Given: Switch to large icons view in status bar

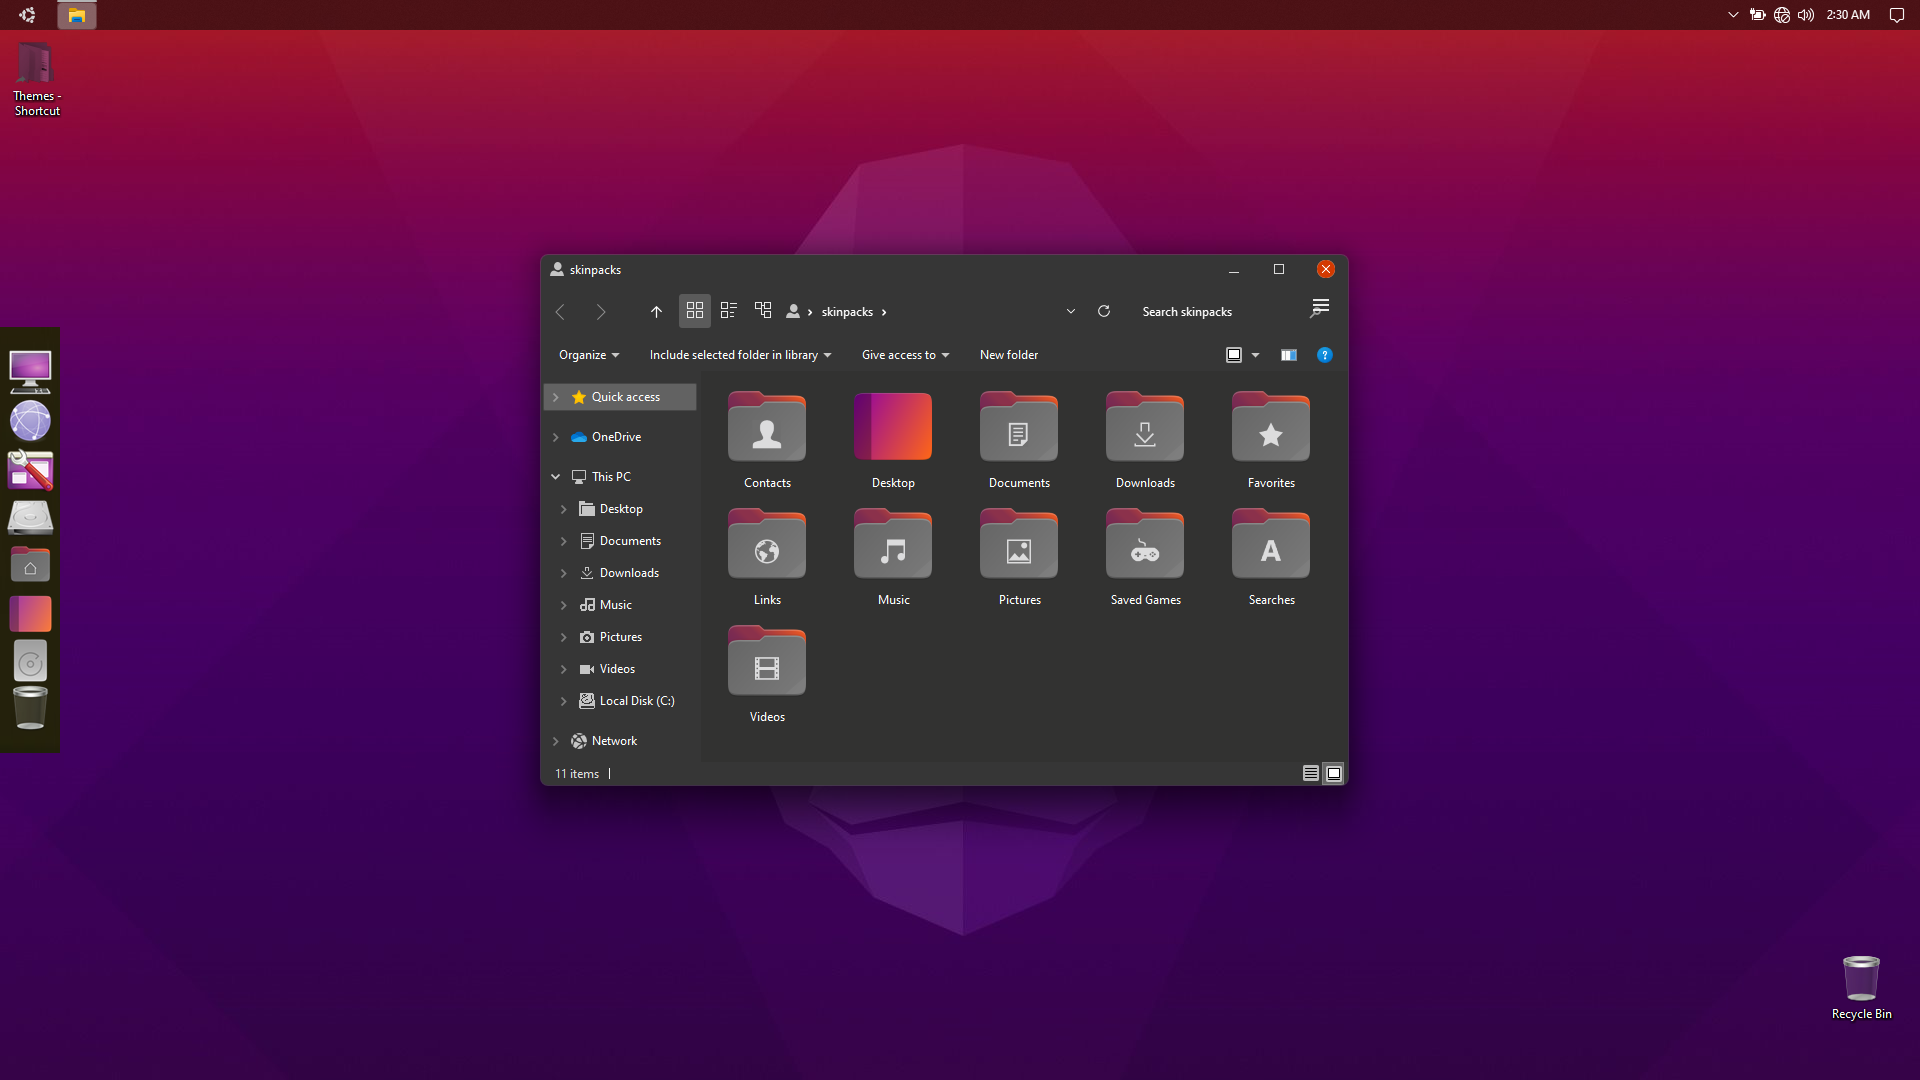Looking at the screenshot, I should pyautogui.click(x=1334, y=773).
